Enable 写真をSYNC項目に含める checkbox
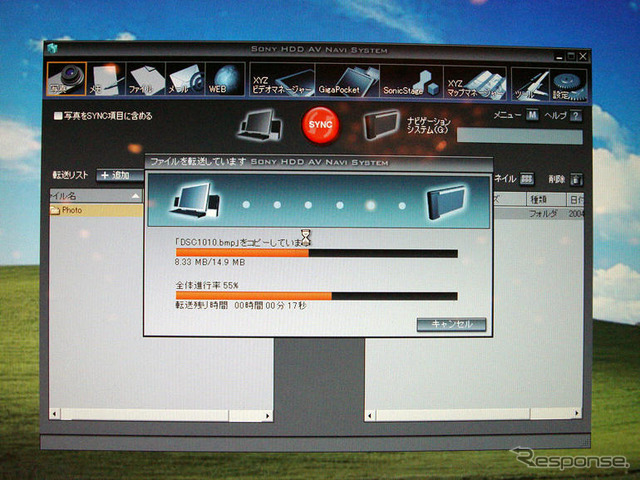This screenshot has width=640, height=480. click(58, 116)
